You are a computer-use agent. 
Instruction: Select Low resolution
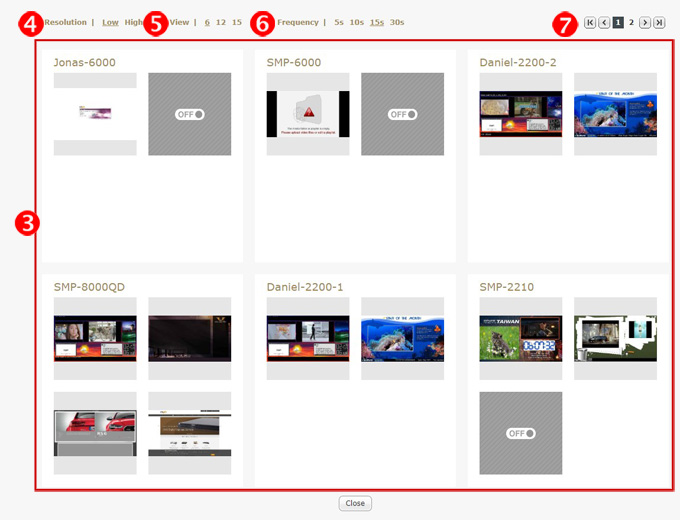[110, 22]
